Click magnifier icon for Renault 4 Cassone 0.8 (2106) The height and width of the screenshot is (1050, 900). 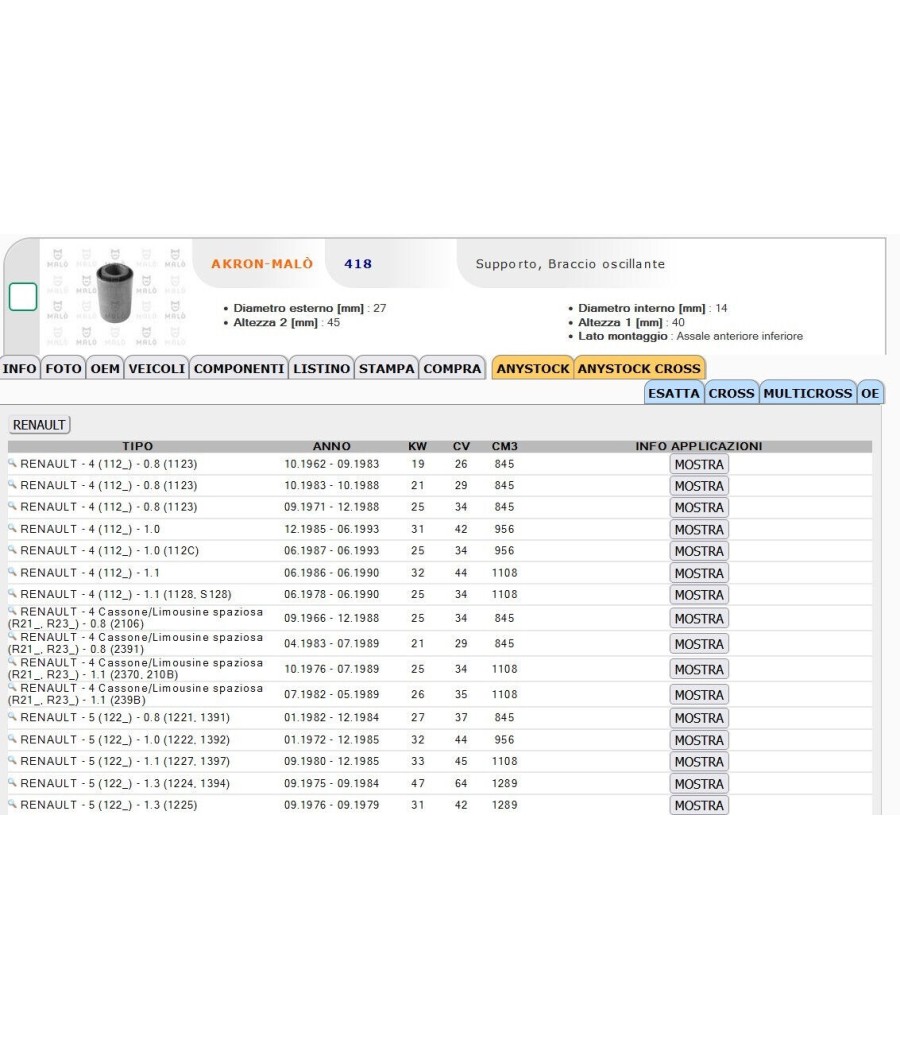tap(12, 611)
